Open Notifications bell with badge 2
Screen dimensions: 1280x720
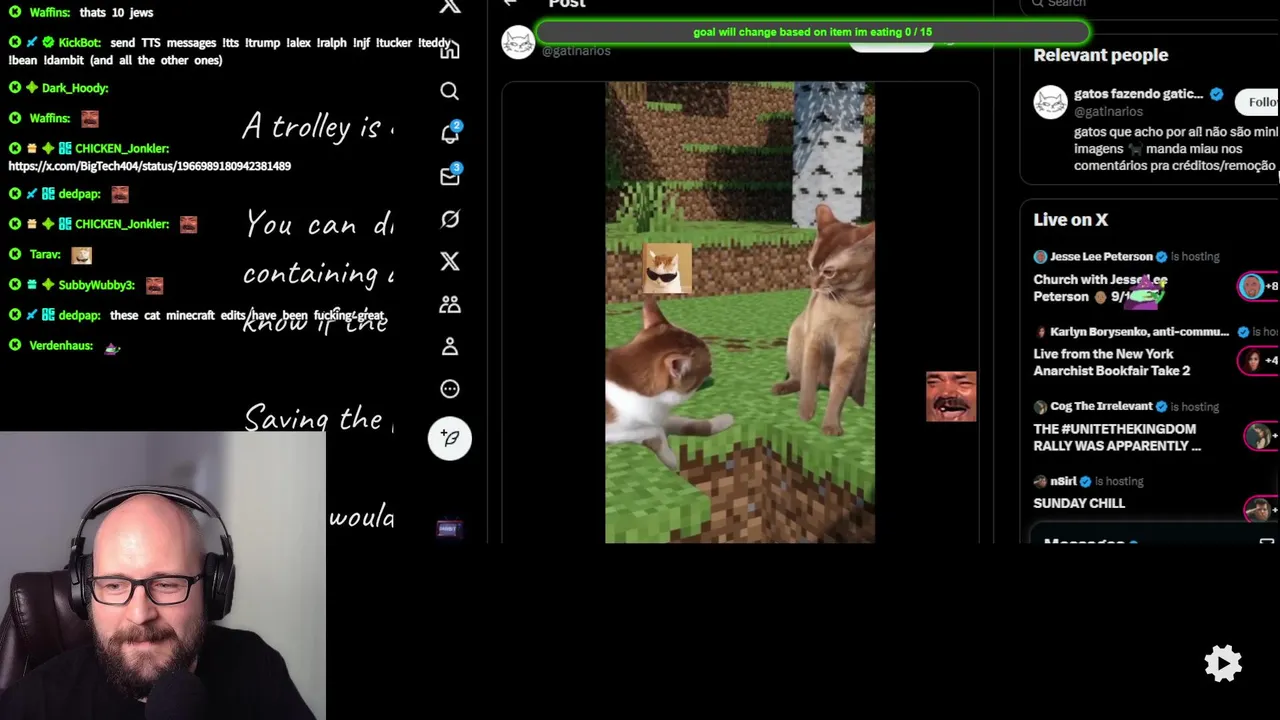(x=450, y=133)
